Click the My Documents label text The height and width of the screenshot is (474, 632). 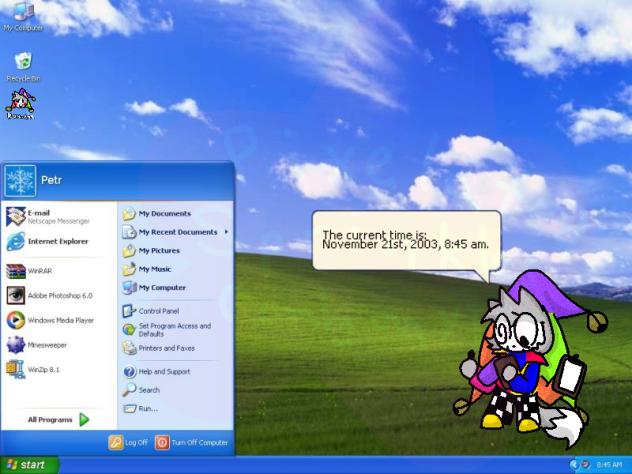click(164, 214)
